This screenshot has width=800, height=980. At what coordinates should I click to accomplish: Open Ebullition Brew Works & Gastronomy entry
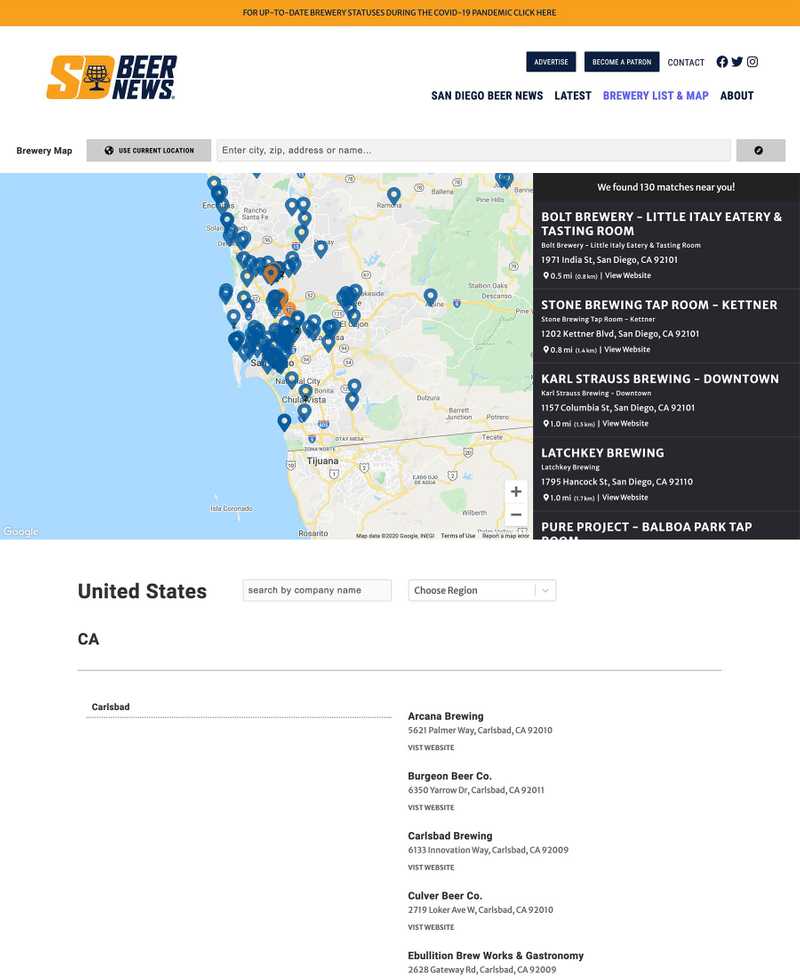496,956
